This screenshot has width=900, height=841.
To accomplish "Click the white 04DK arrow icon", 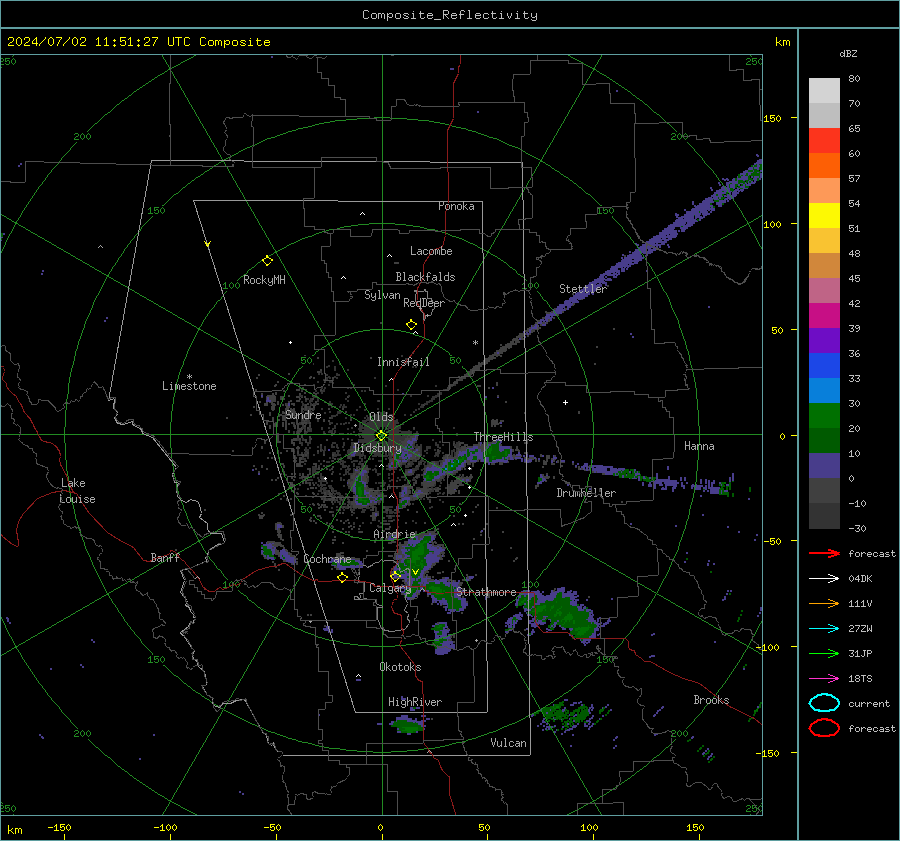I will [824, 579].
